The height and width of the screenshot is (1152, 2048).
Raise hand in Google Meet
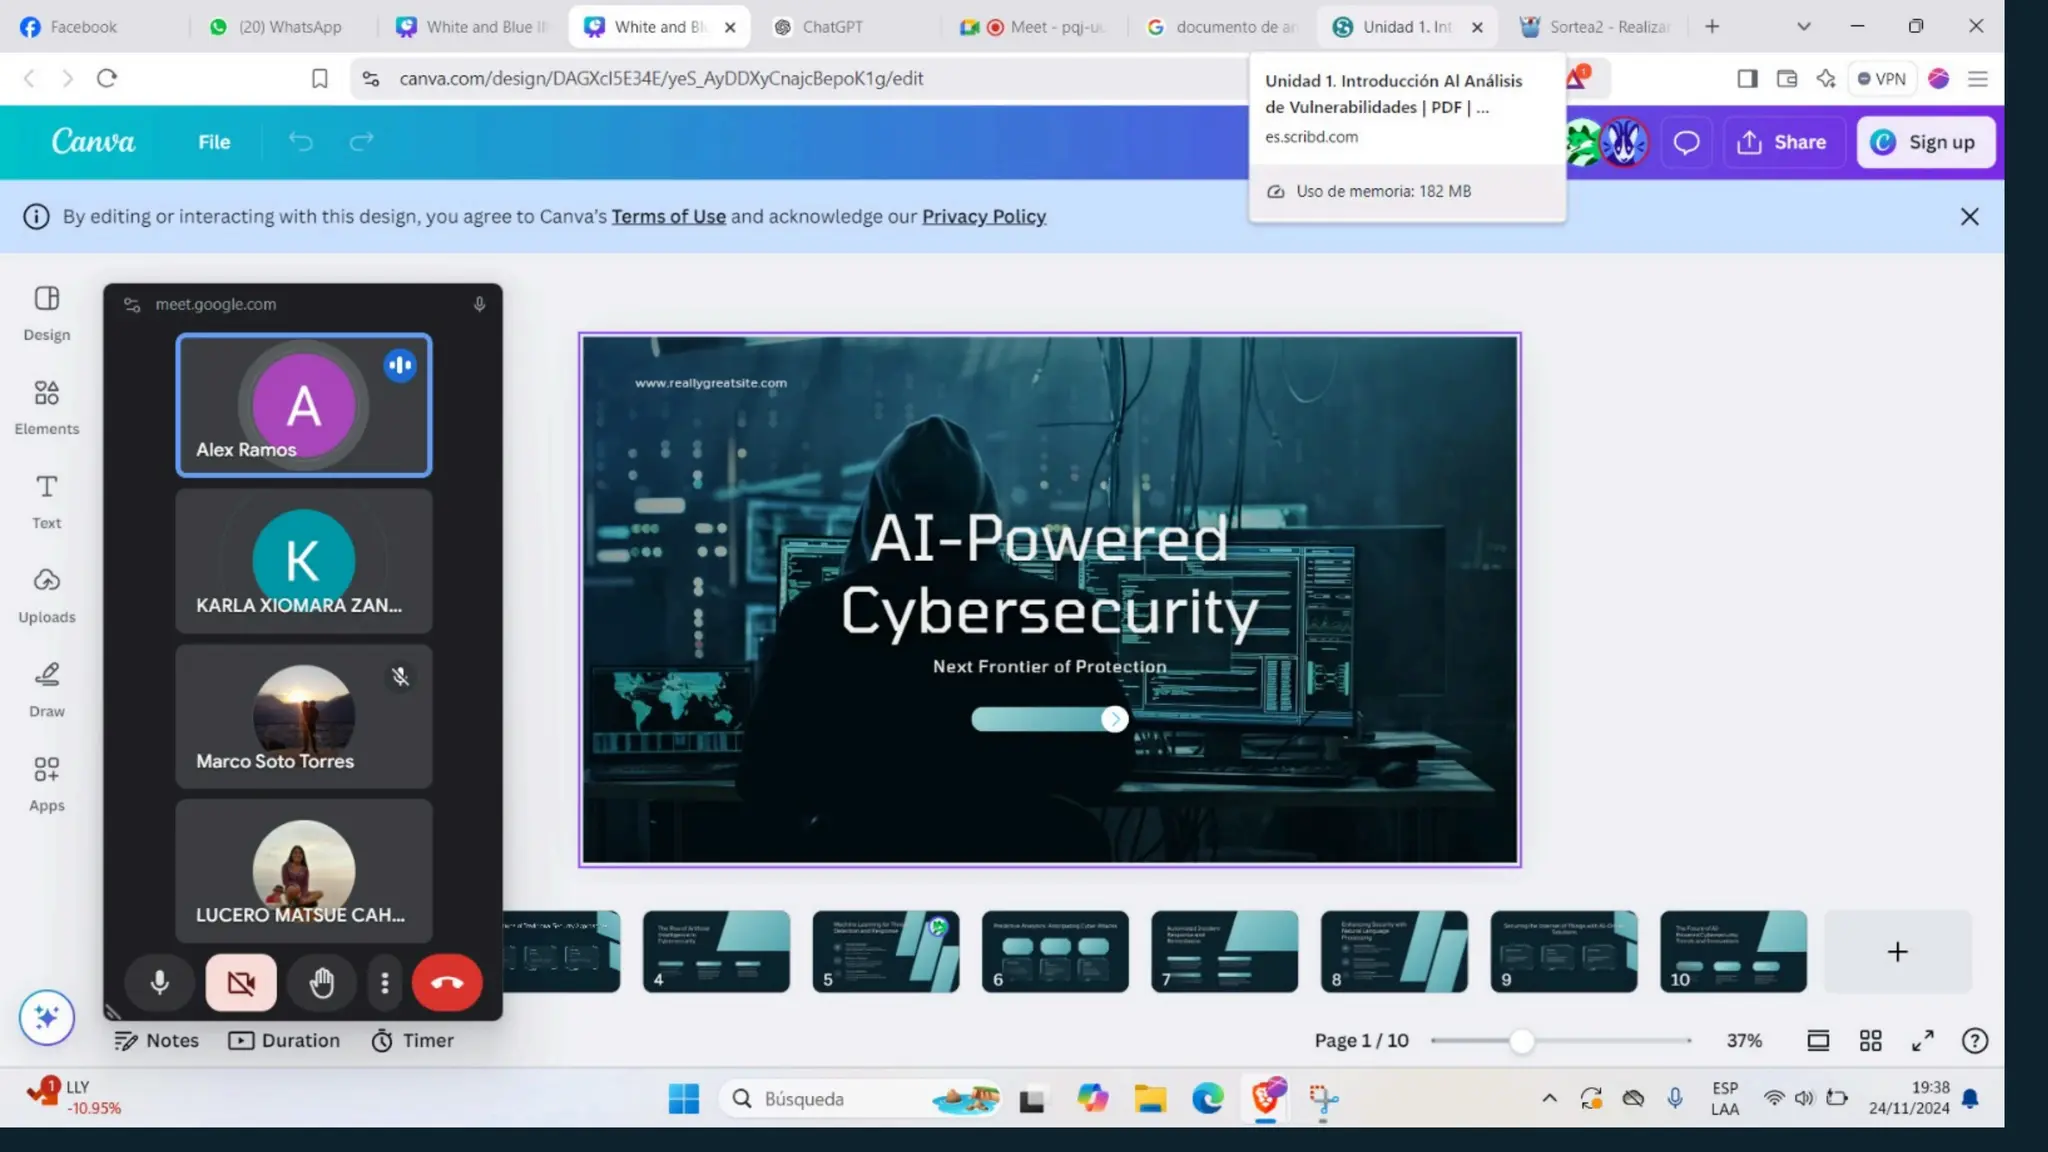(x=321, y=983)
